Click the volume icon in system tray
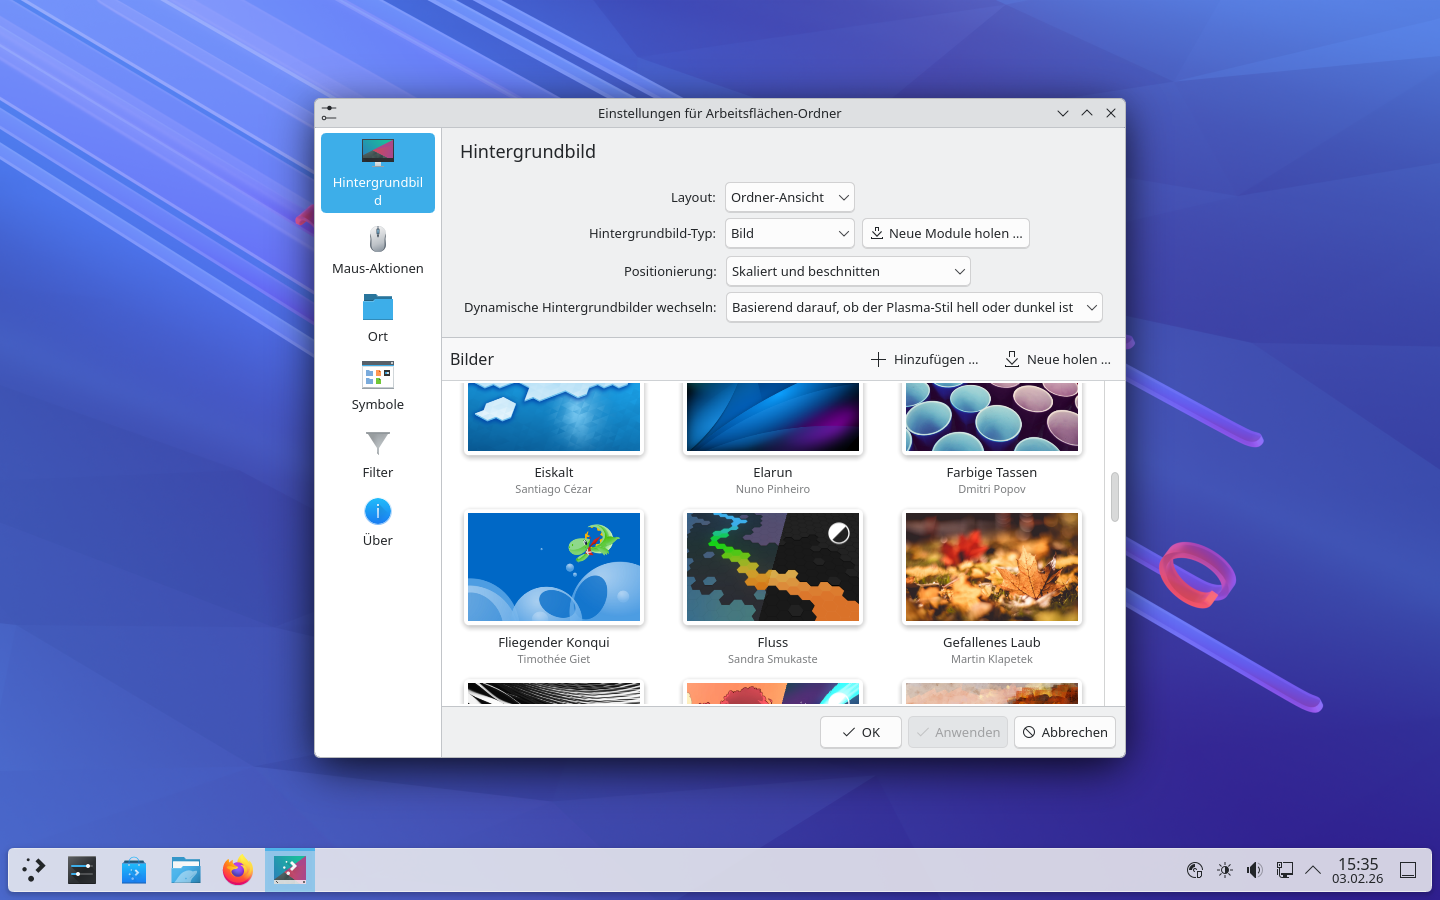Screen dimensions: 1440x900 click(x=1254, y=870)
